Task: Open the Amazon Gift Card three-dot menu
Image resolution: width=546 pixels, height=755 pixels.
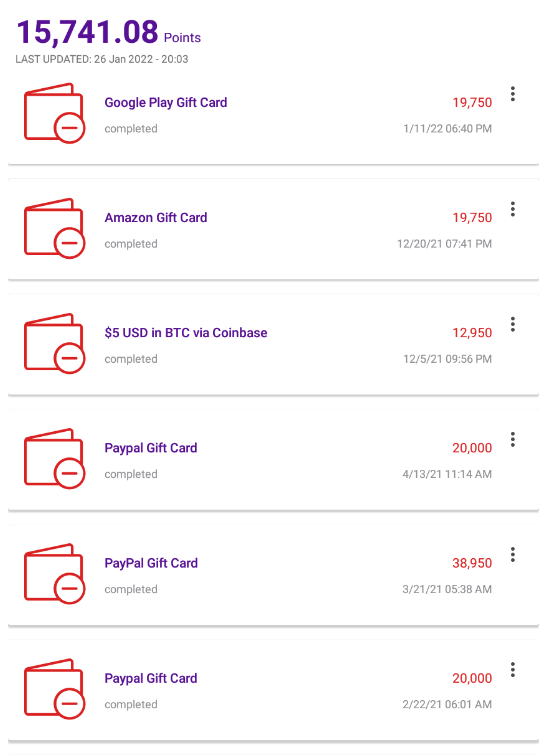Action: coord(513,209)
